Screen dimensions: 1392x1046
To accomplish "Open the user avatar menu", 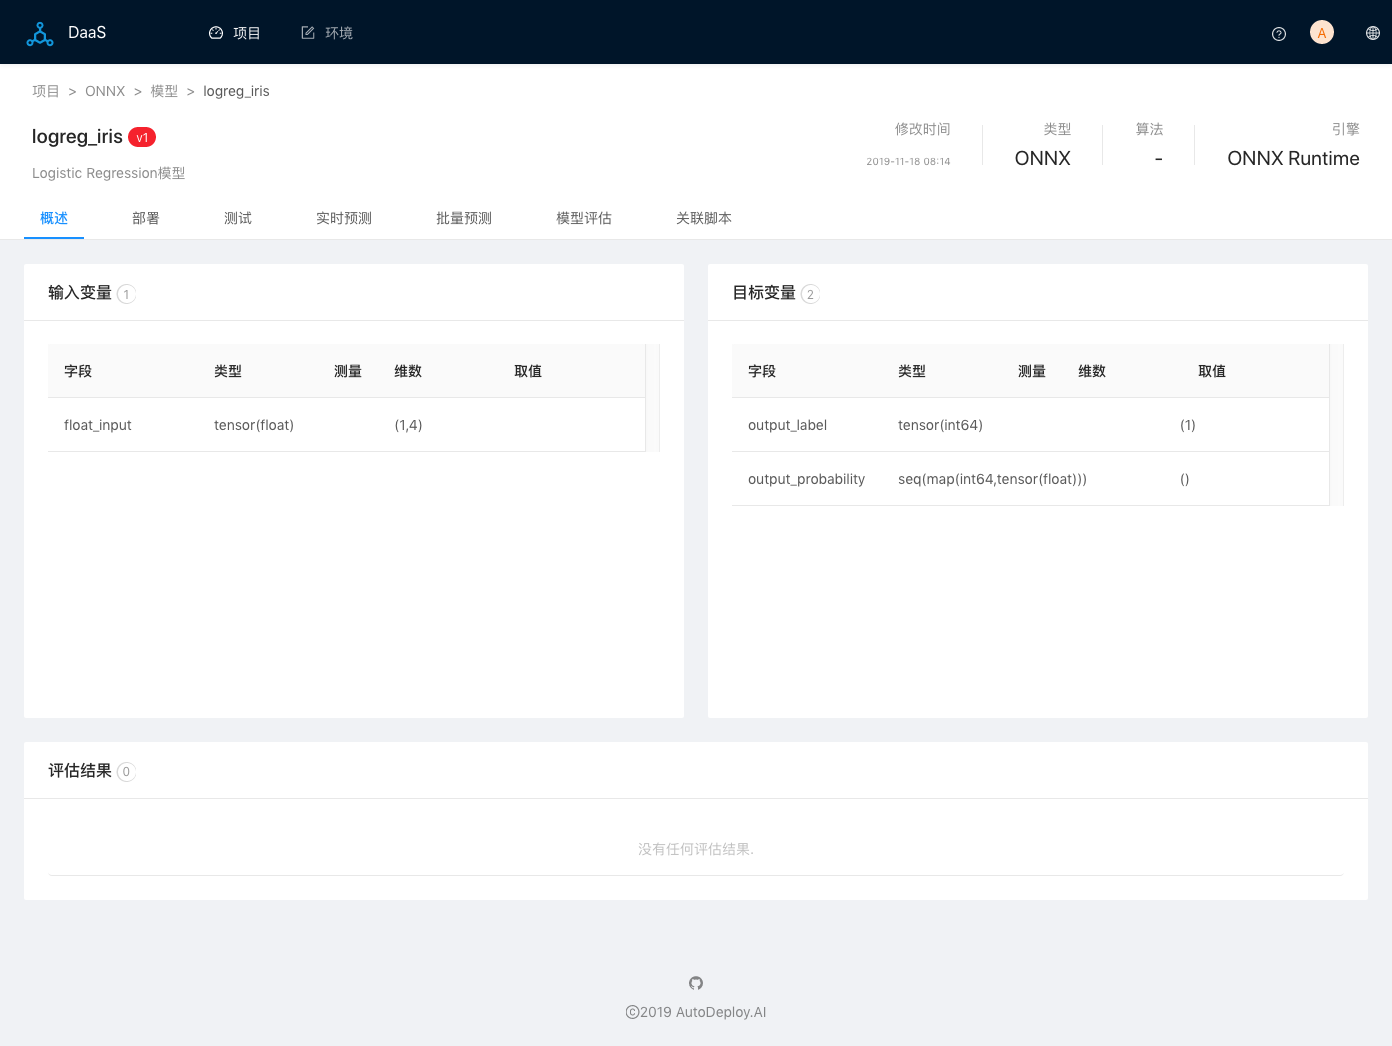I will (1322, 33).
